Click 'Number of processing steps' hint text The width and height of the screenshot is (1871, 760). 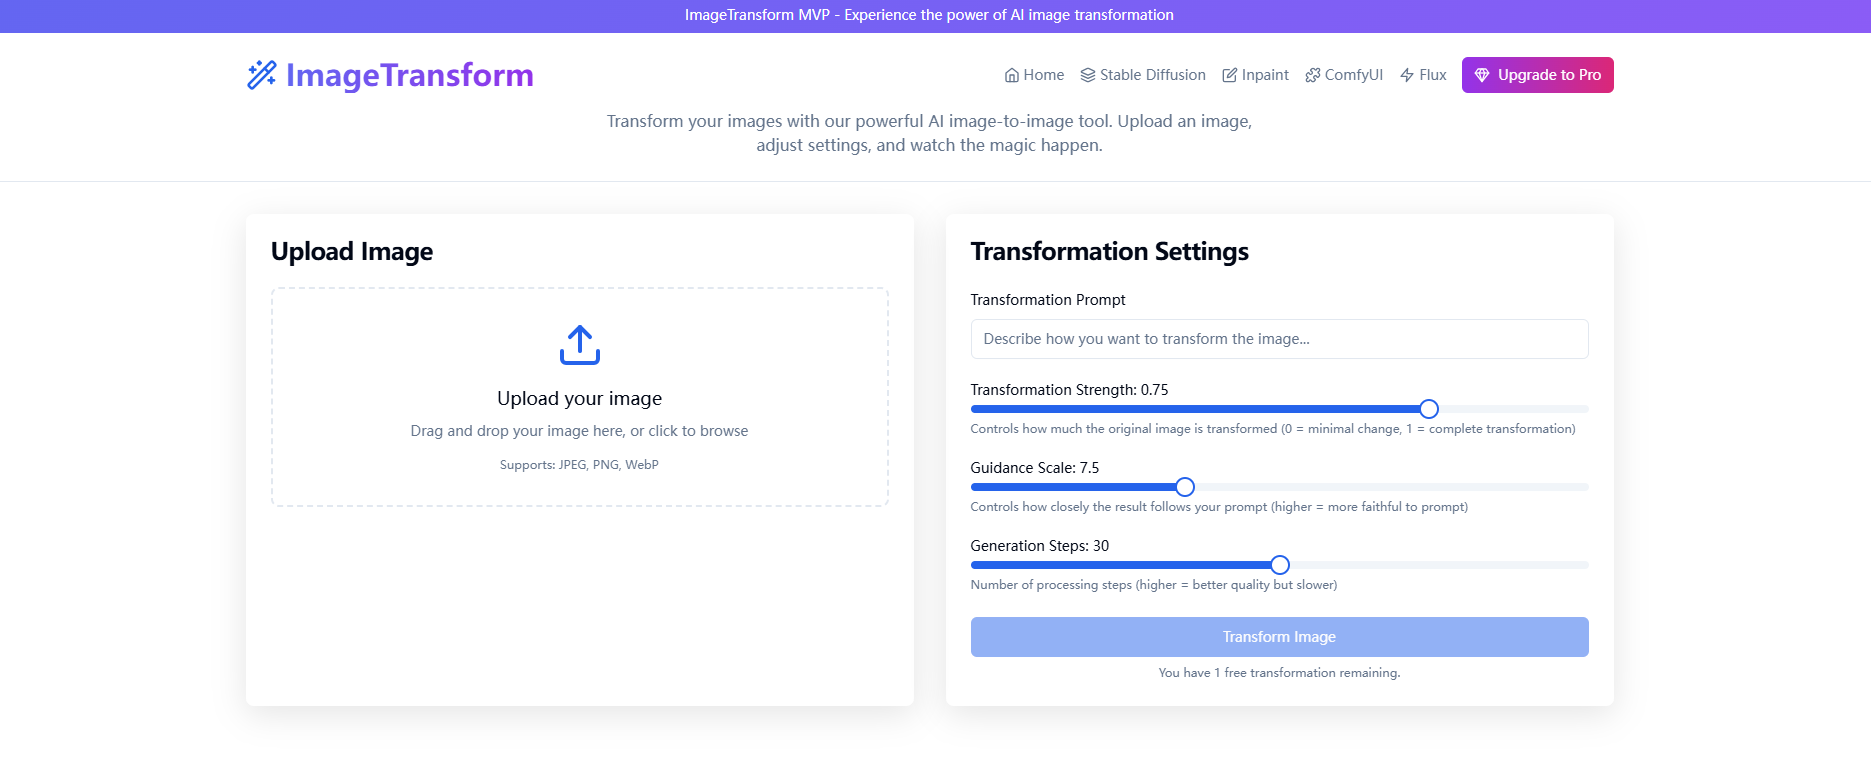(1153, 585)
